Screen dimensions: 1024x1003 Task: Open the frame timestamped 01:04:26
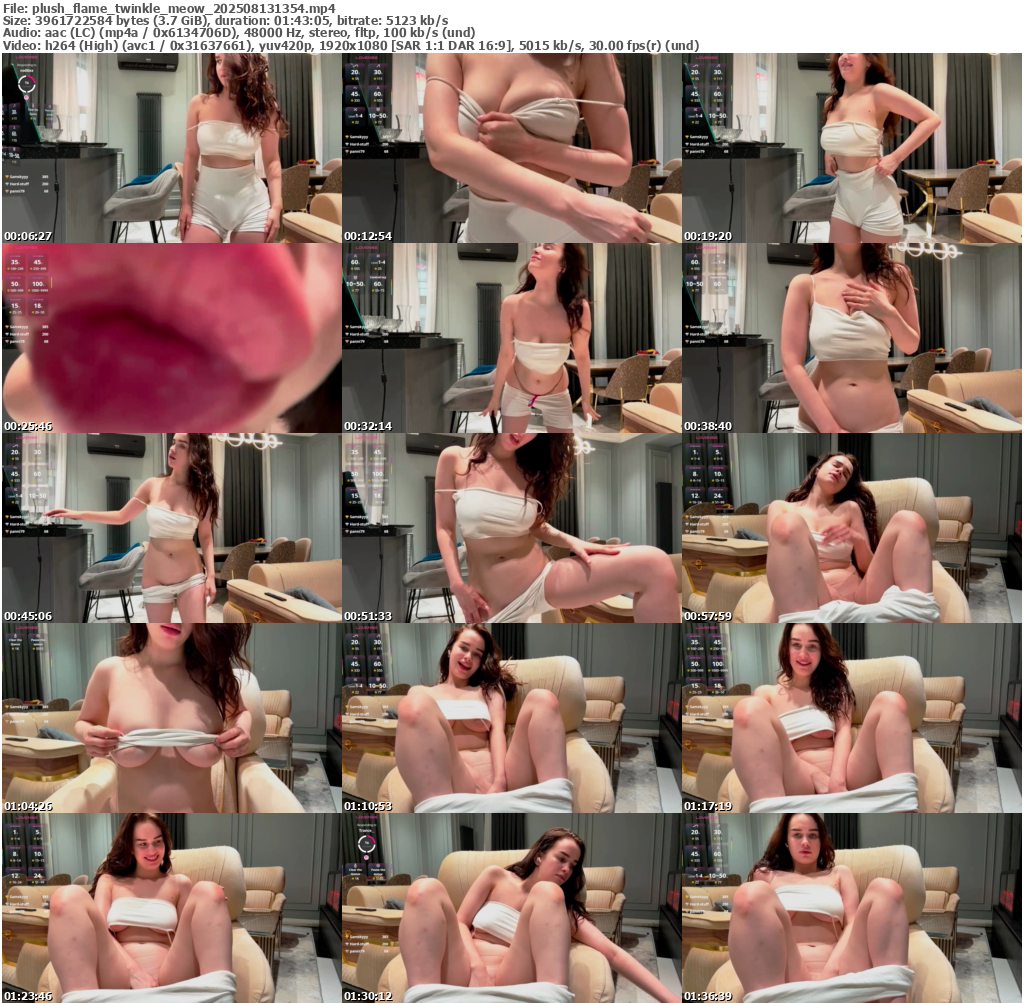coord(171,718)
